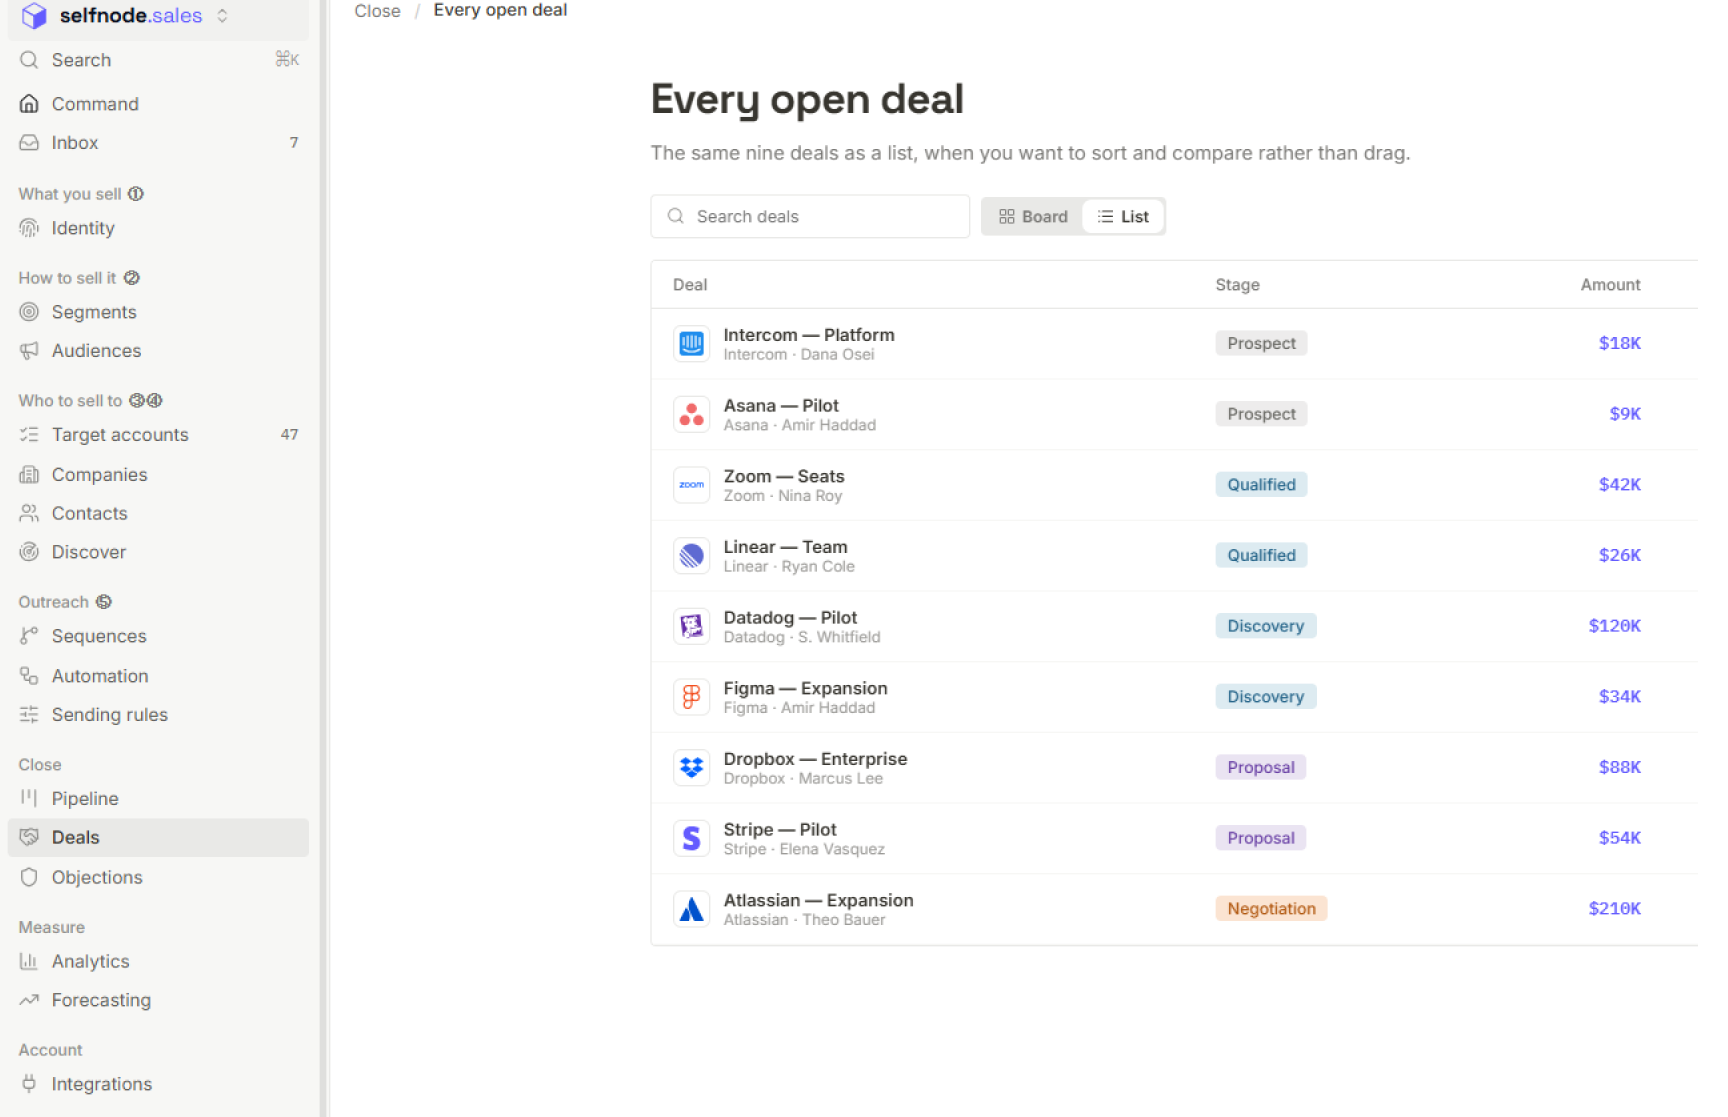The height and width of the screenshot is (1117, 1728).
Task: Click the Discovery badge on the Figma row
Action: [1265, 696]
